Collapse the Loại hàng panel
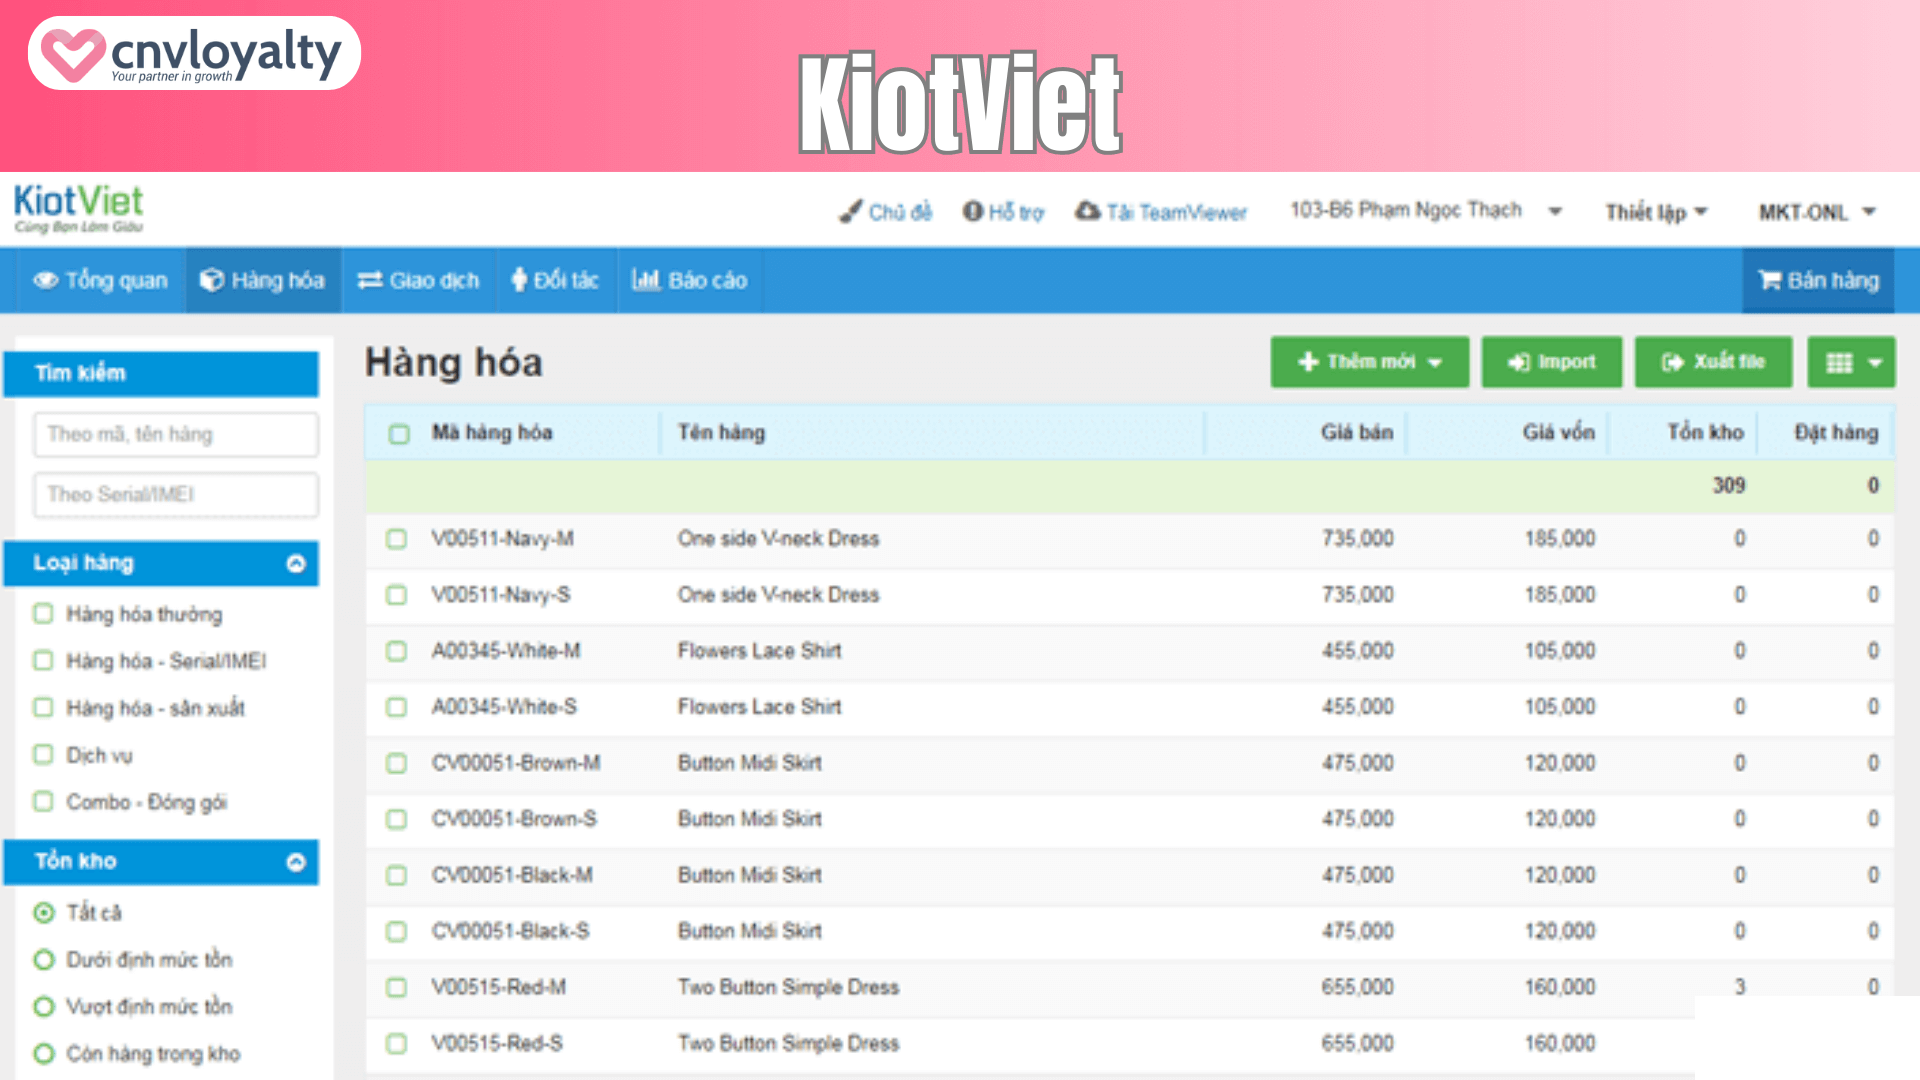 pyautogui.click(x=295, y=563)
